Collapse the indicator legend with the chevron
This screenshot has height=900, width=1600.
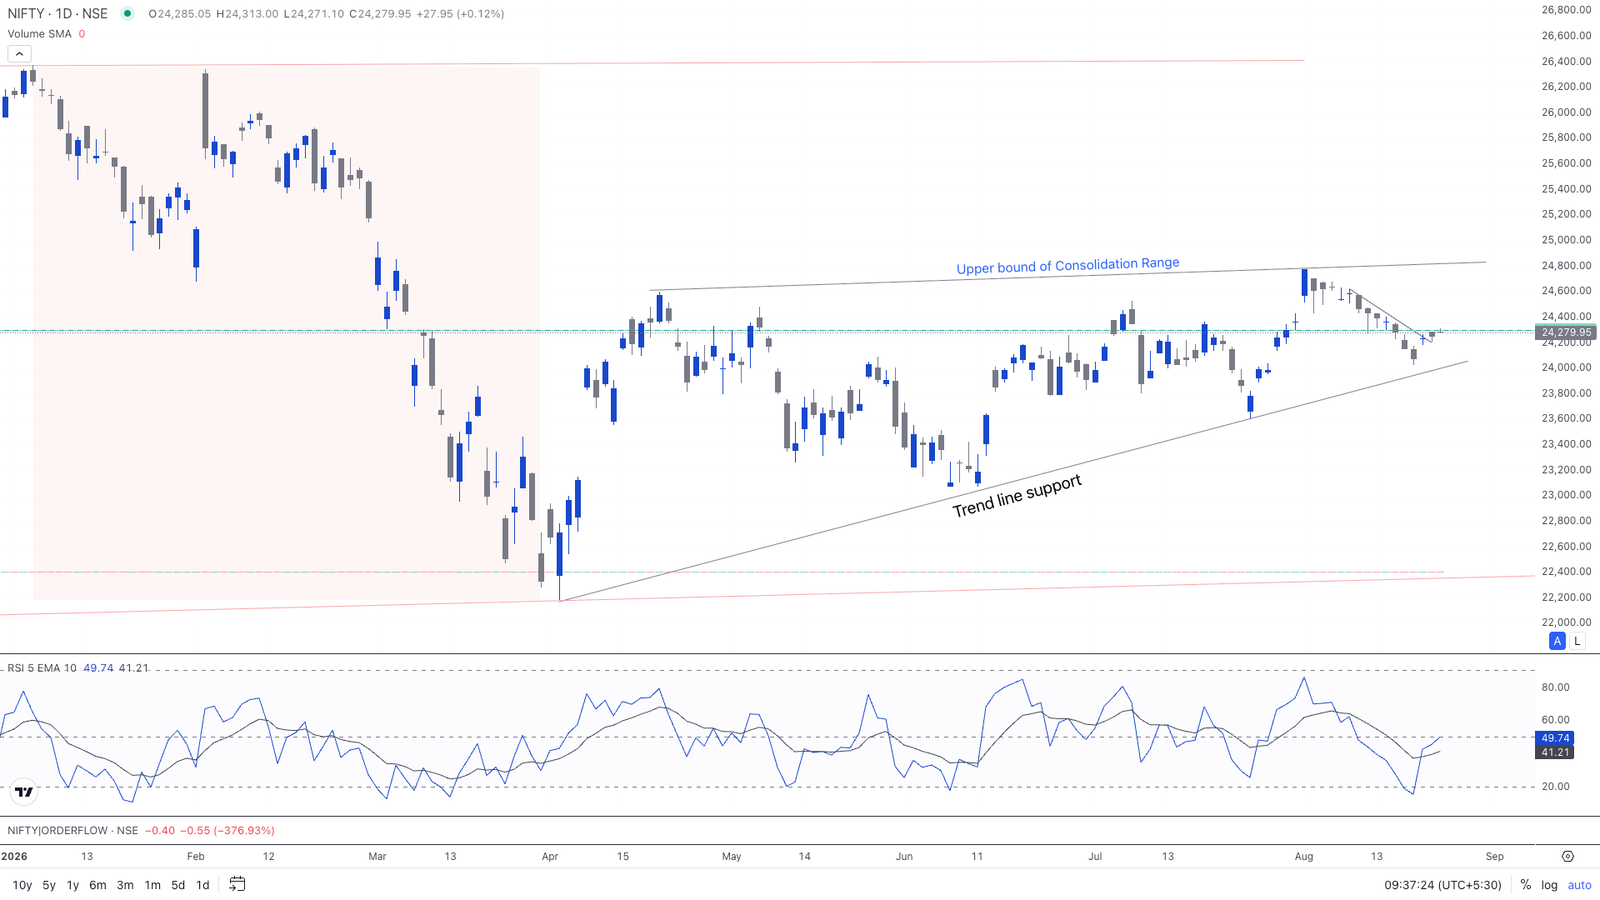click(x=19, y=54)
